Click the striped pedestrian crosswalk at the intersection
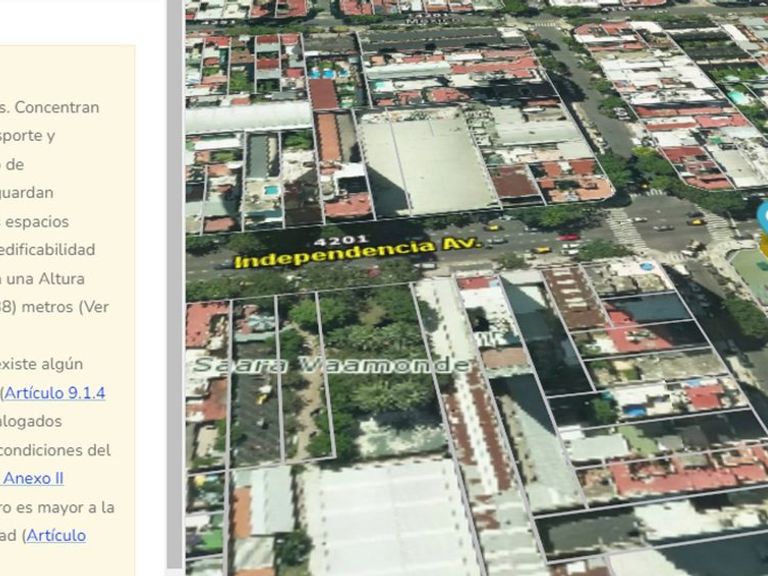This screenshot has width=768, height=576. pyautogui.click(x=627, y=232)
